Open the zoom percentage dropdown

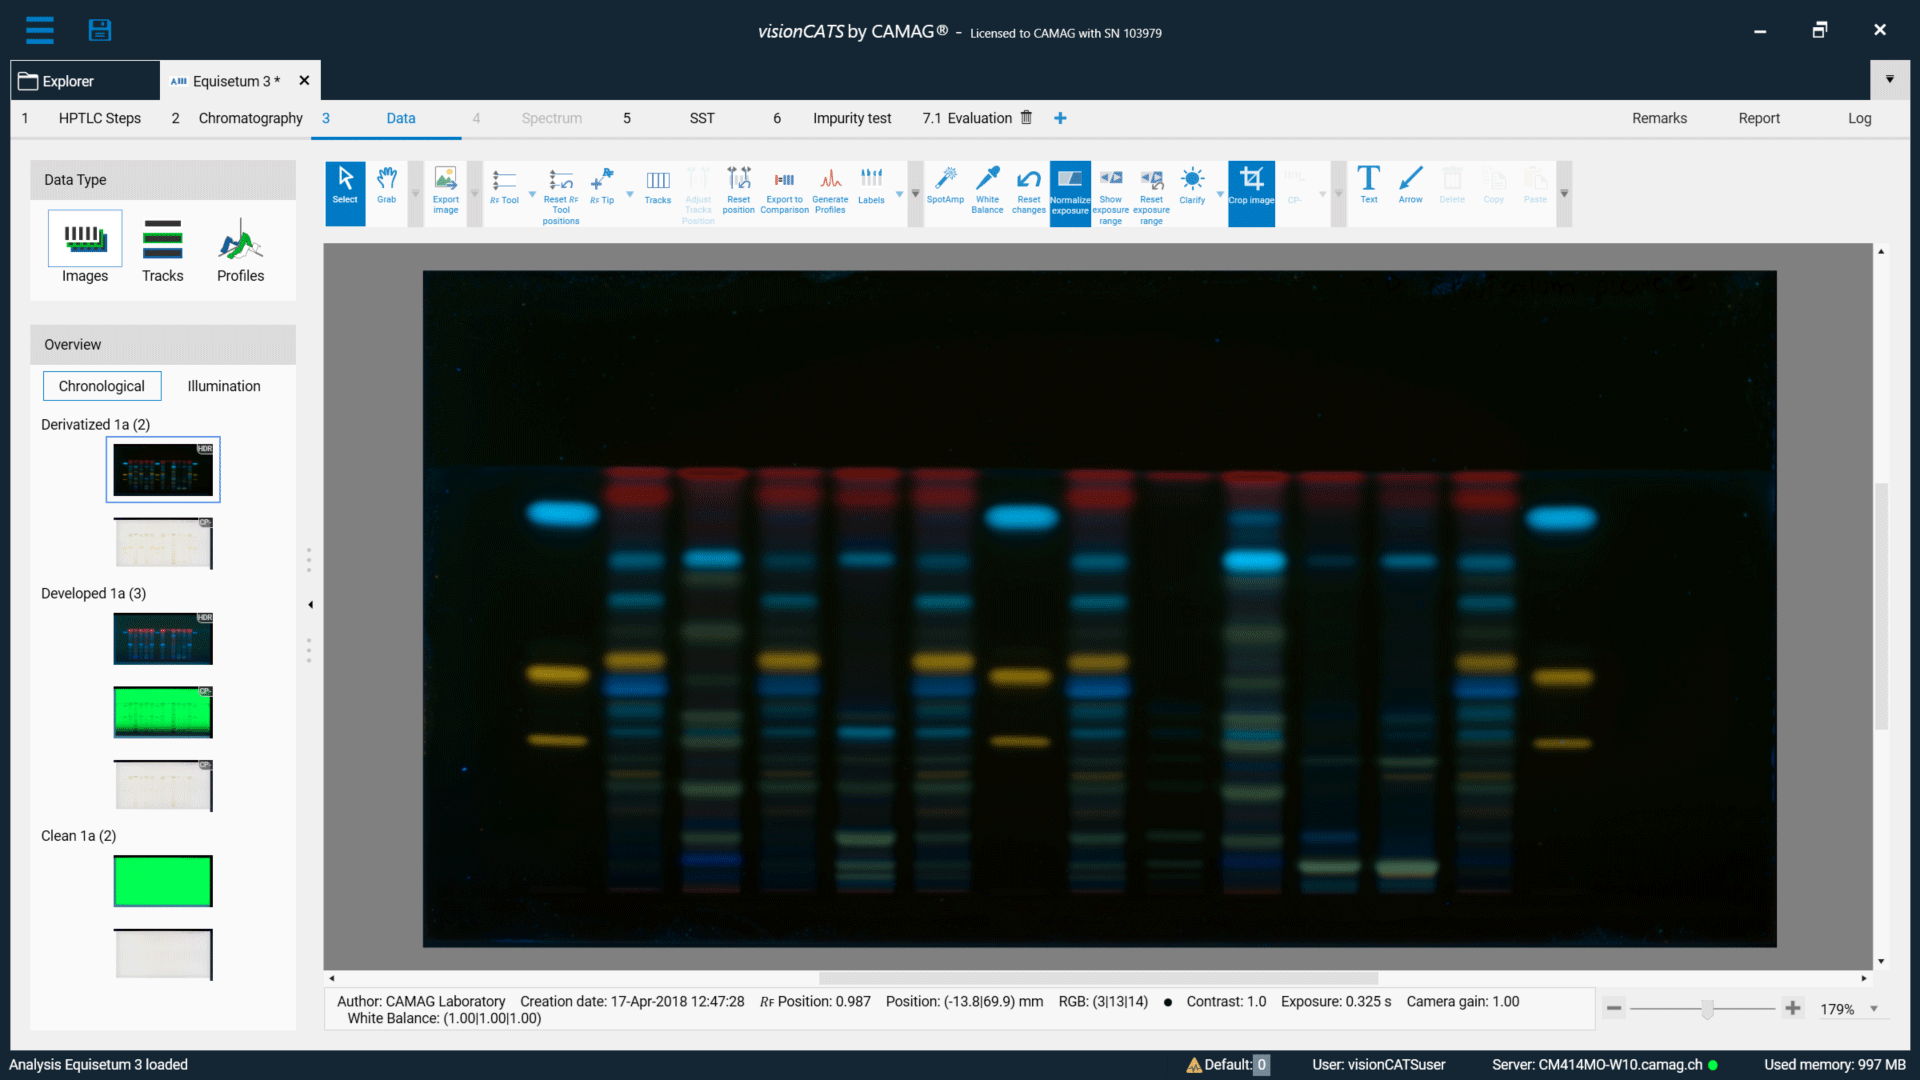click(x=1874, y=1009)
